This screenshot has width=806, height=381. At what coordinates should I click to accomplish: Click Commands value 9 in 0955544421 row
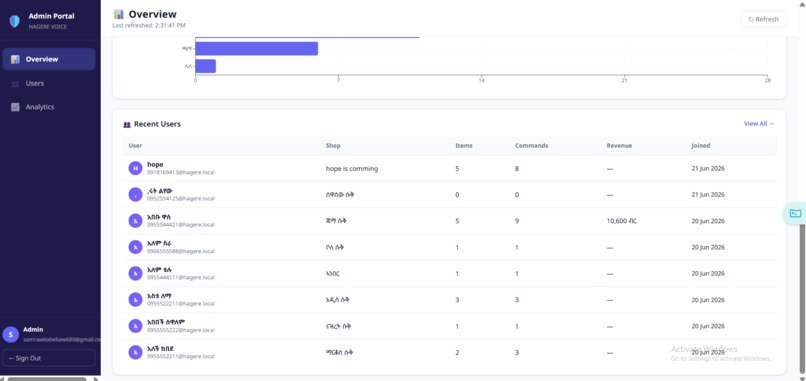[x=517, y=221]
